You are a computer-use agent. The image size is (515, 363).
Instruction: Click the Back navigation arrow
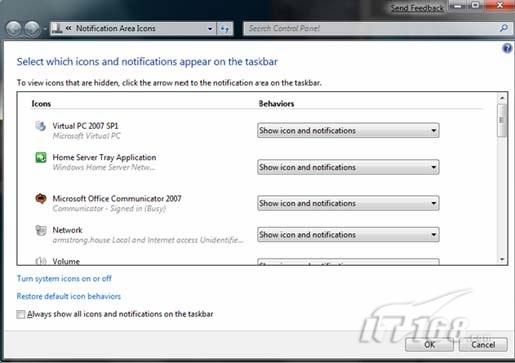13,29
